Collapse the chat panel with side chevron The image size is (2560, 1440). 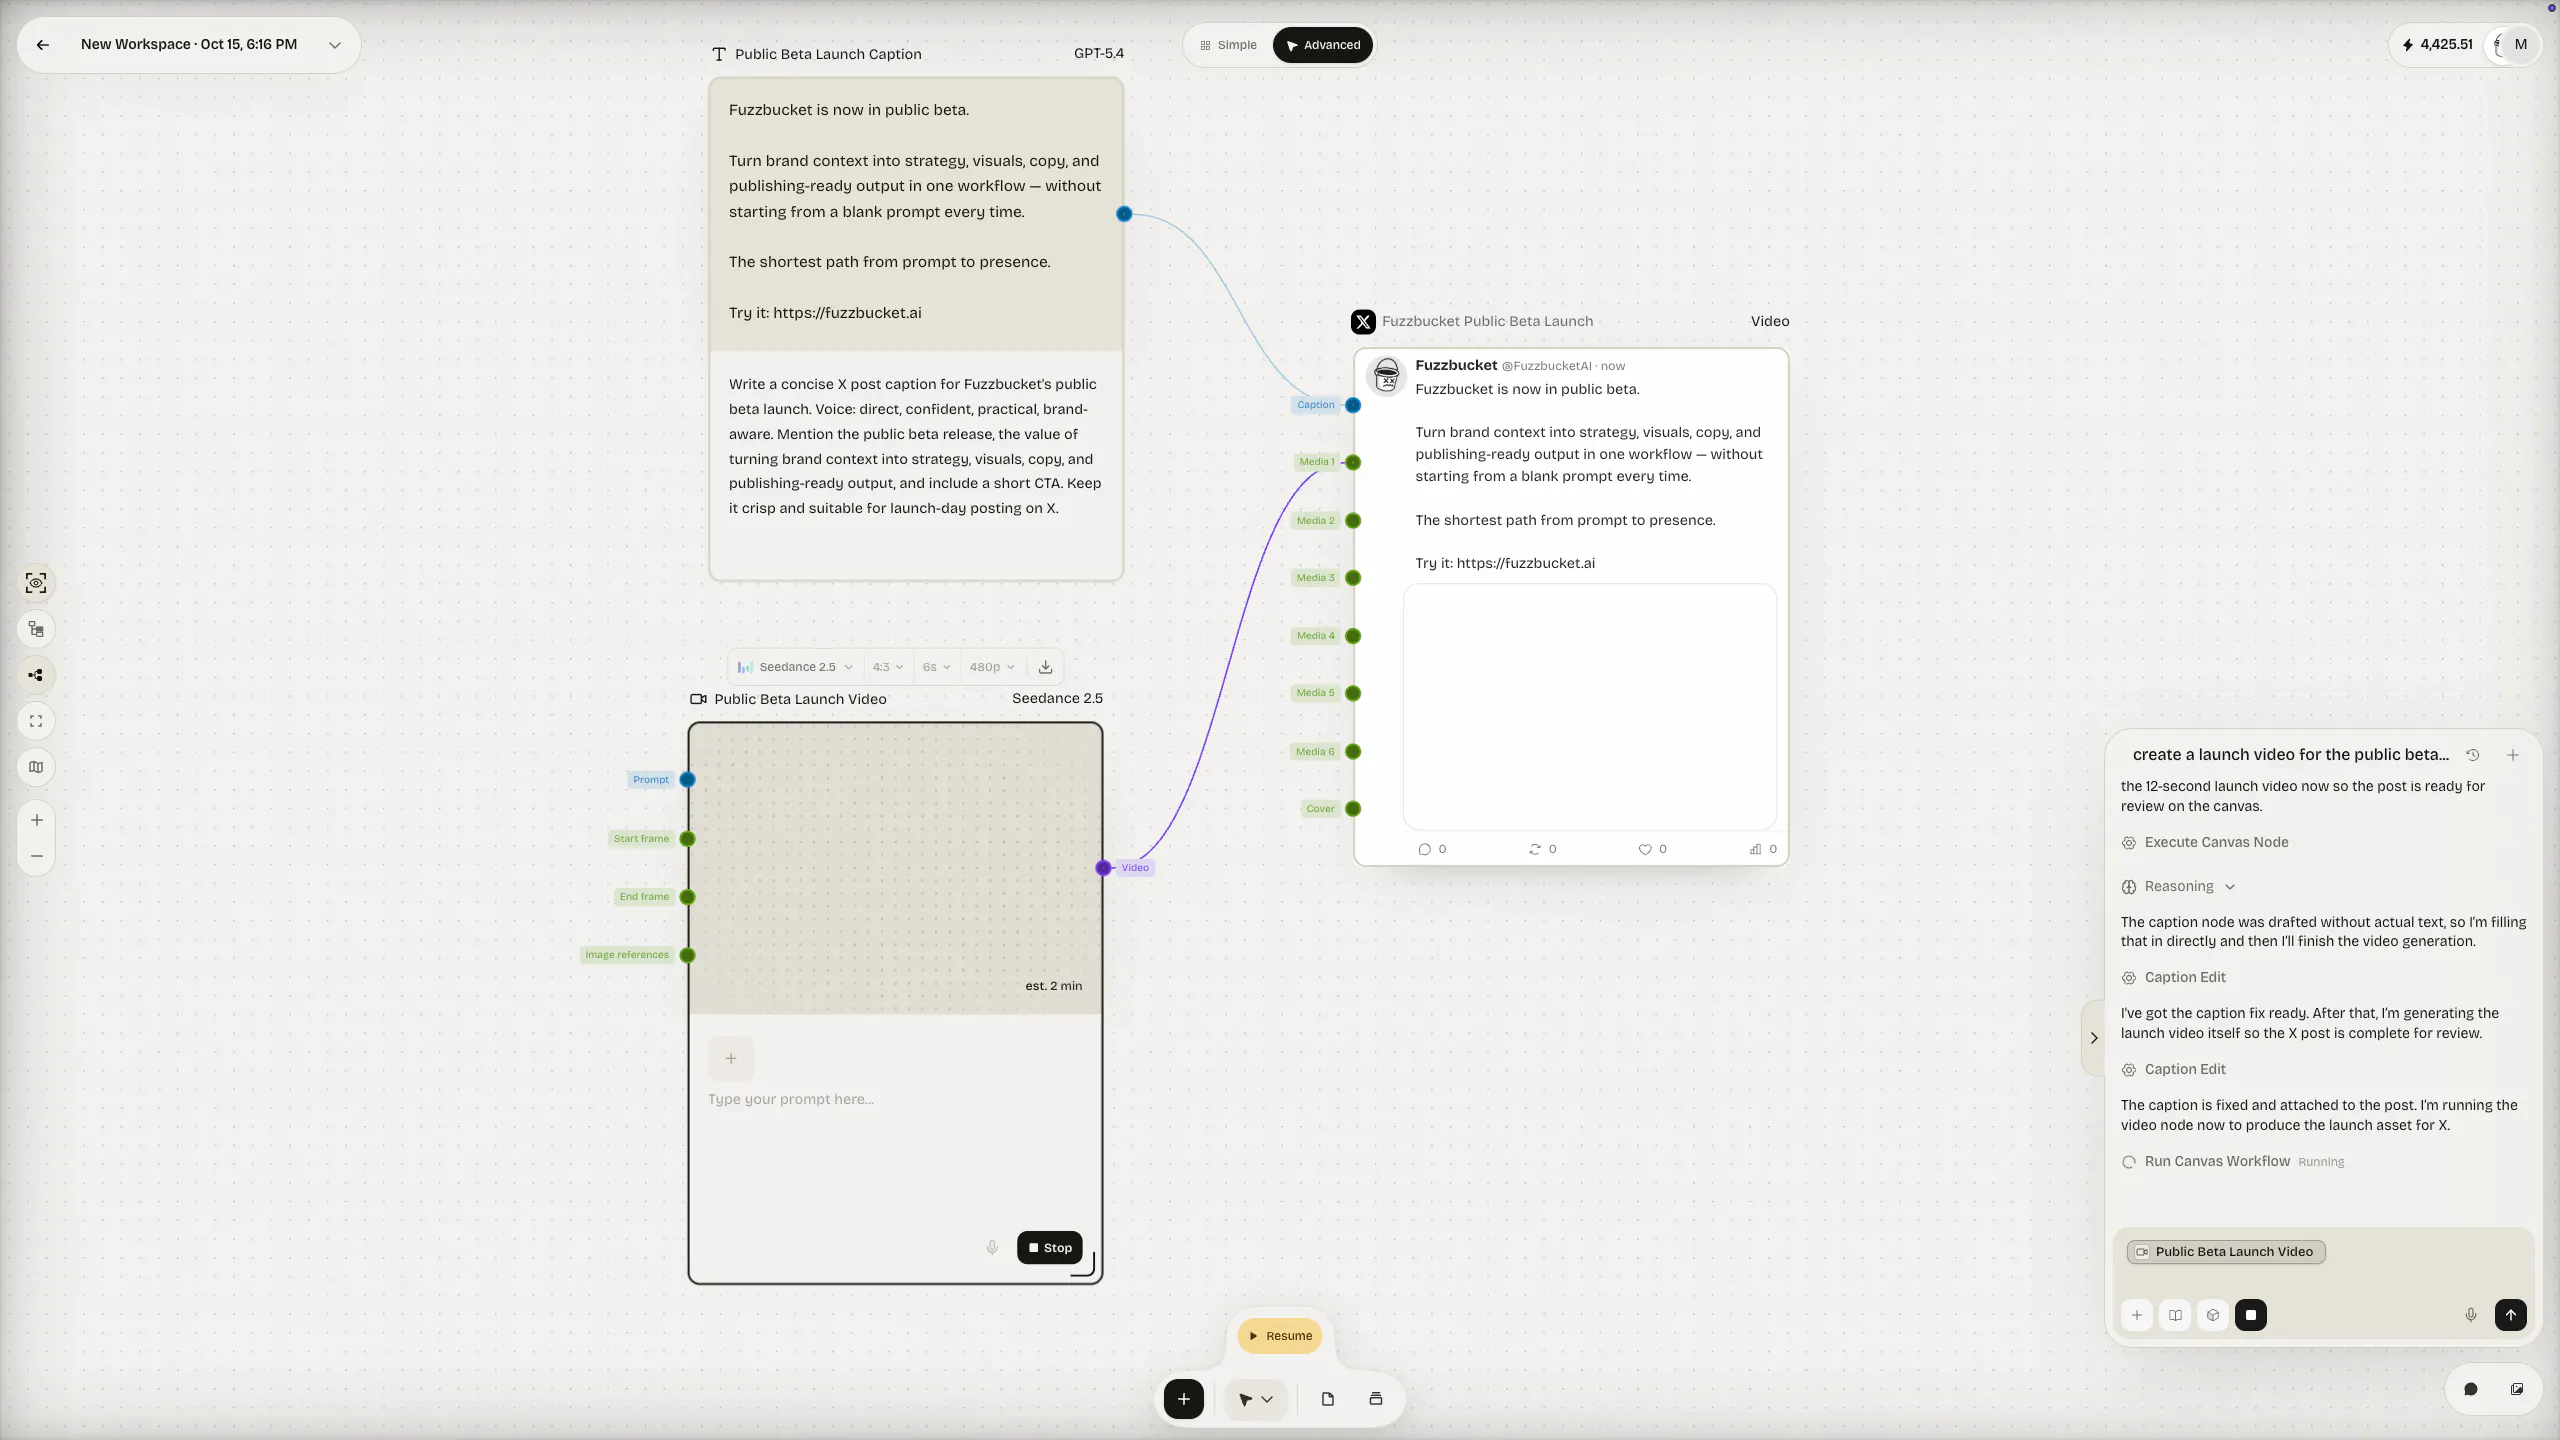[x=2094, y=1038]
